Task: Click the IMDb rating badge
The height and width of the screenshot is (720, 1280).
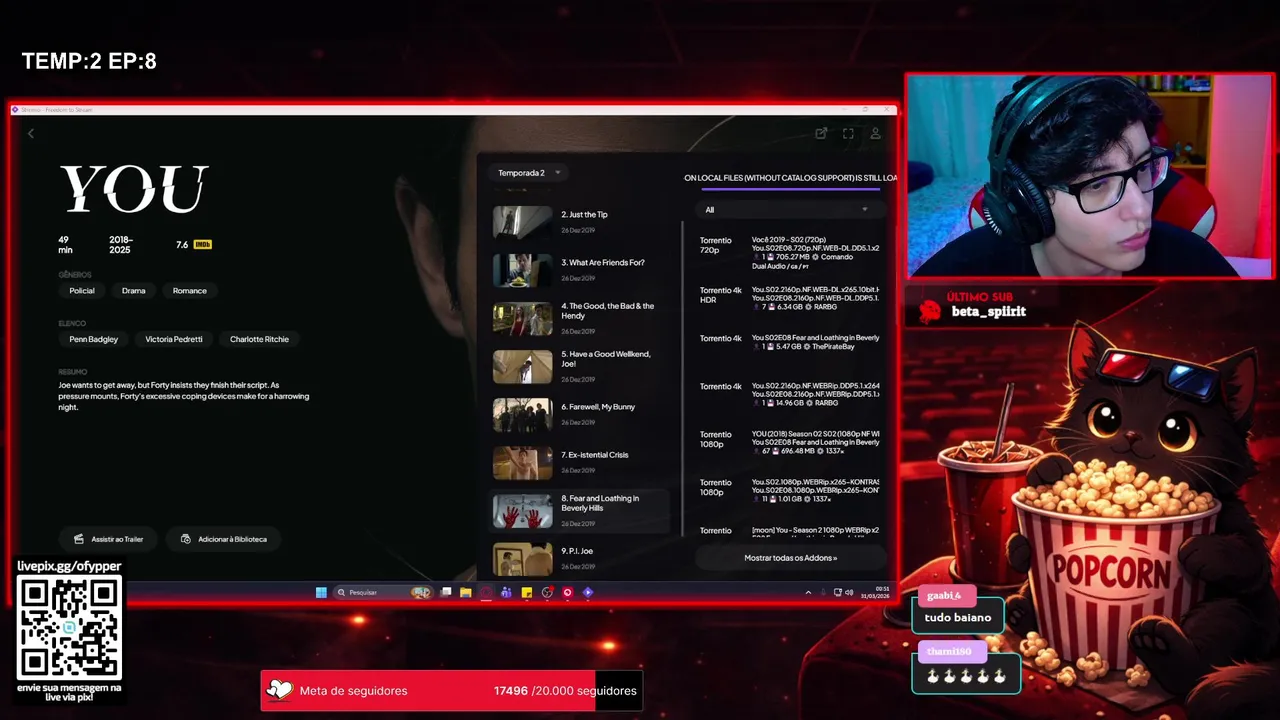Action: (x=202, y=244)
